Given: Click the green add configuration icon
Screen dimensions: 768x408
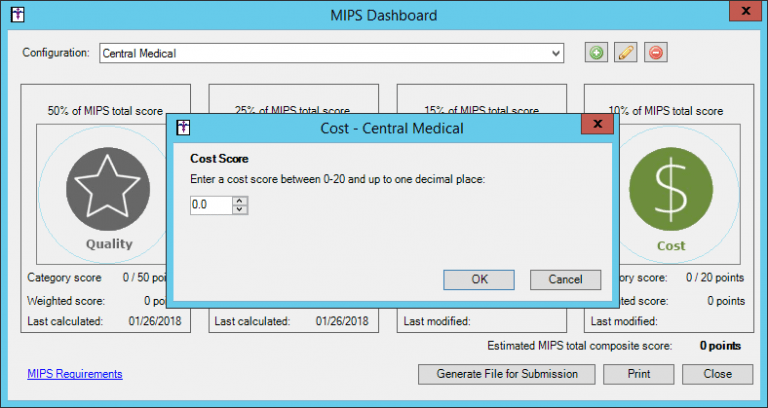Looking at the screenshot, I should [597, 53].
